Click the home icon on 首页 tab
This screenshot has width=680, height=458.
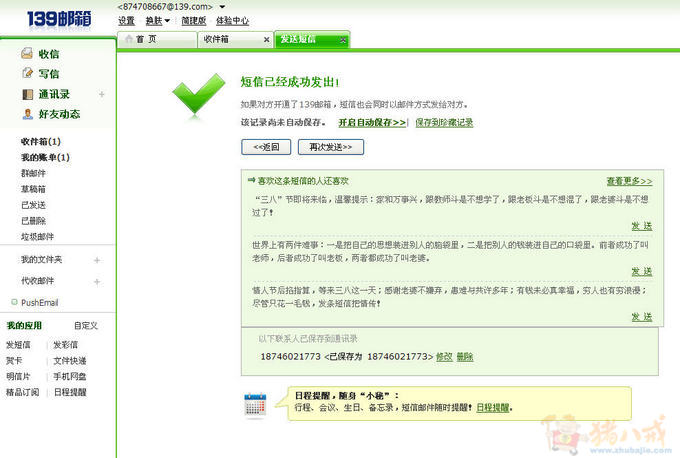129,39
